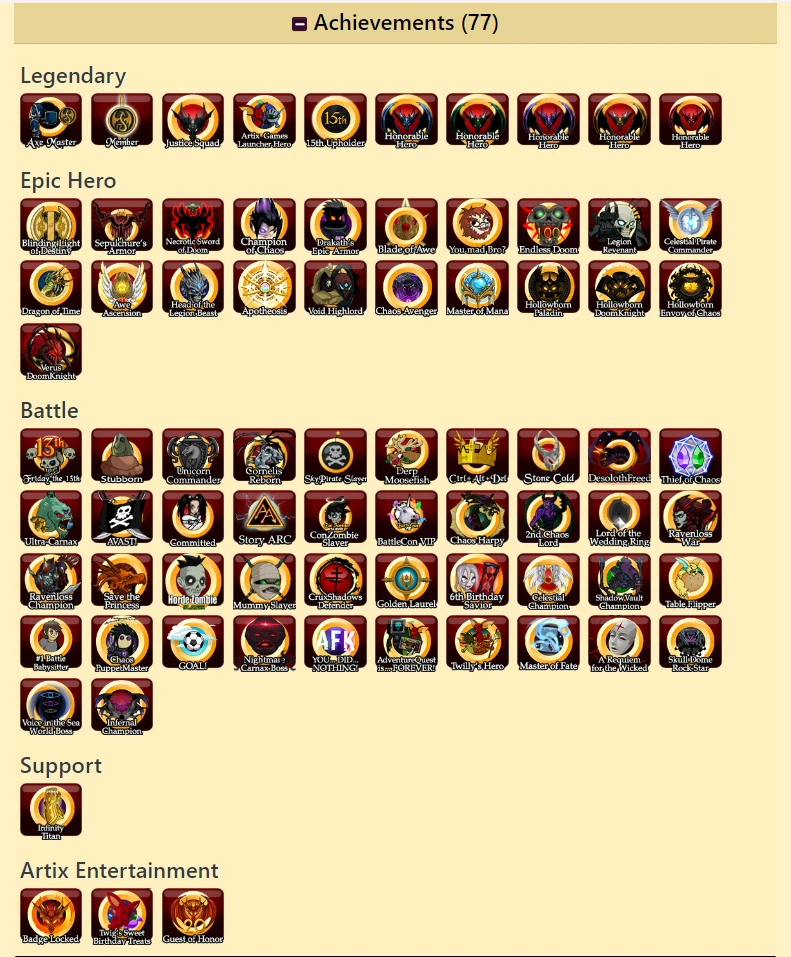791x957 pixels.
Task: Select the Table Flipper badge
Action: 690,582
